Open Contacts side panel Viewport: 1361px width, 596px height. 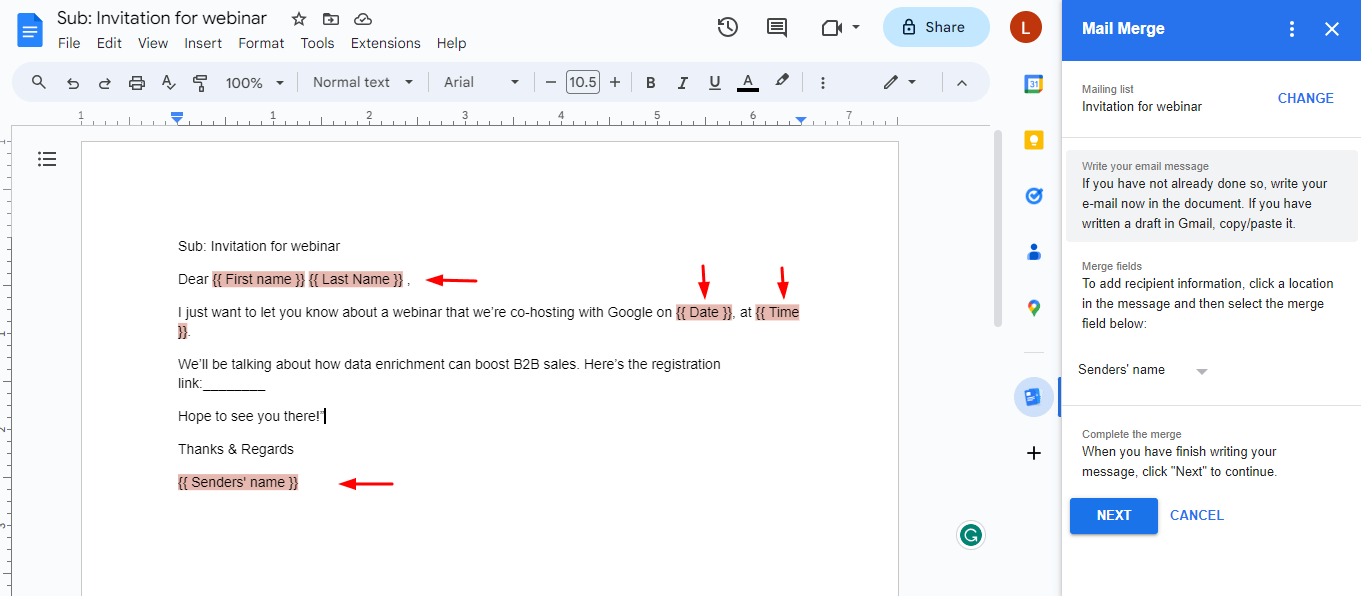coord(1033,252)
